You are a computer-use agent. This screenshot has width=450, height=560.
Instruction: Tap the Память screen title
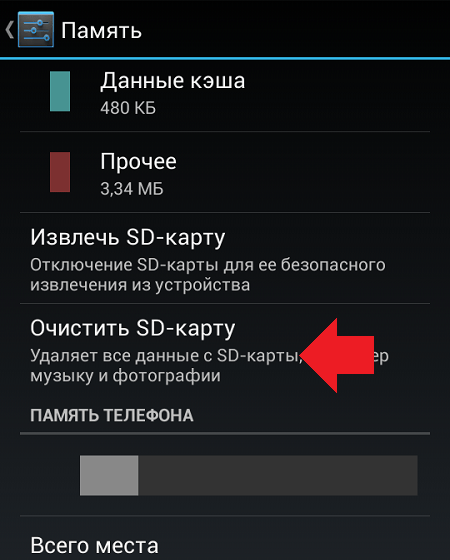(x=101, y=30)
